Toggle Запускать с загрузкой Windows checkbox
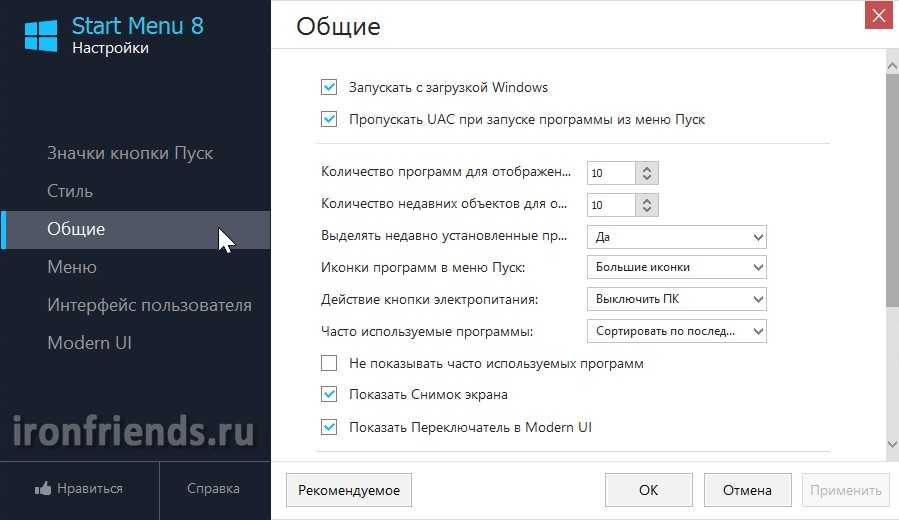This screenshot has height=520, width=899. (329, 87)
